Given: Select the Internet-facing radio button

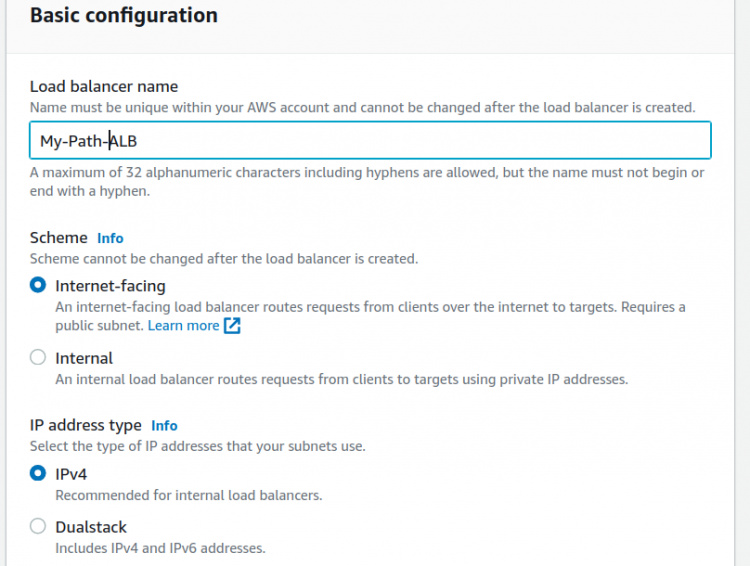Looking at the screenshot, I should [38, 285].
